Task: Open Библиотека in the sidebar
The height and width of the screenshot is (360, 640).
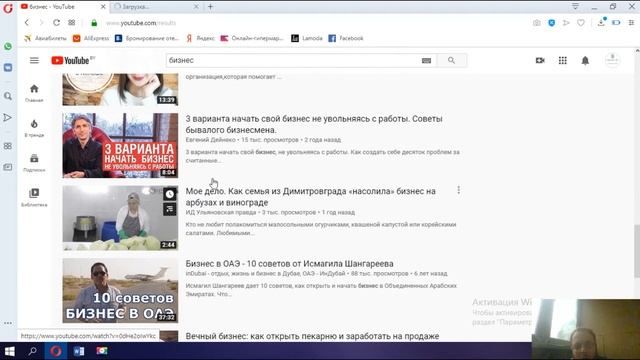Action: pos(34,198)
